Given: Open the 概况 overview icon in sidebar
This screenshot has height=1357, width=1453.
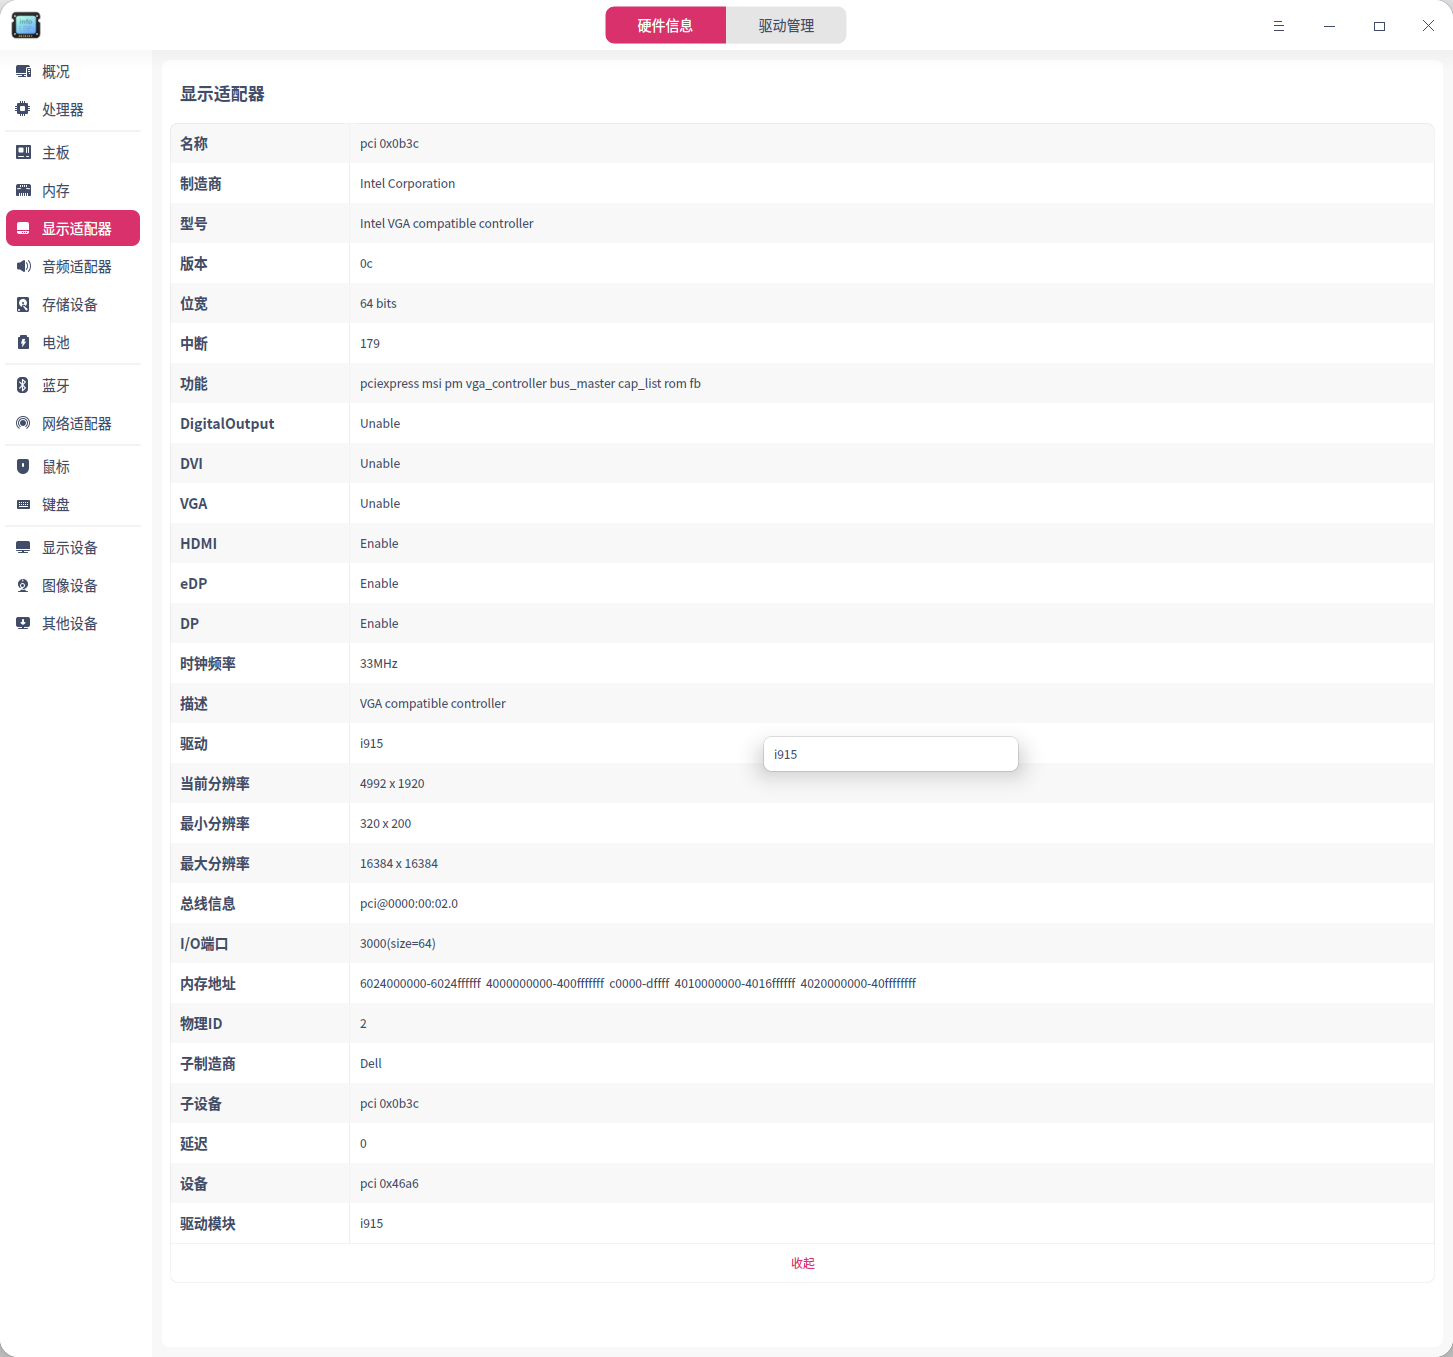Looking at the screenshot, I should [x=23, y=72].
